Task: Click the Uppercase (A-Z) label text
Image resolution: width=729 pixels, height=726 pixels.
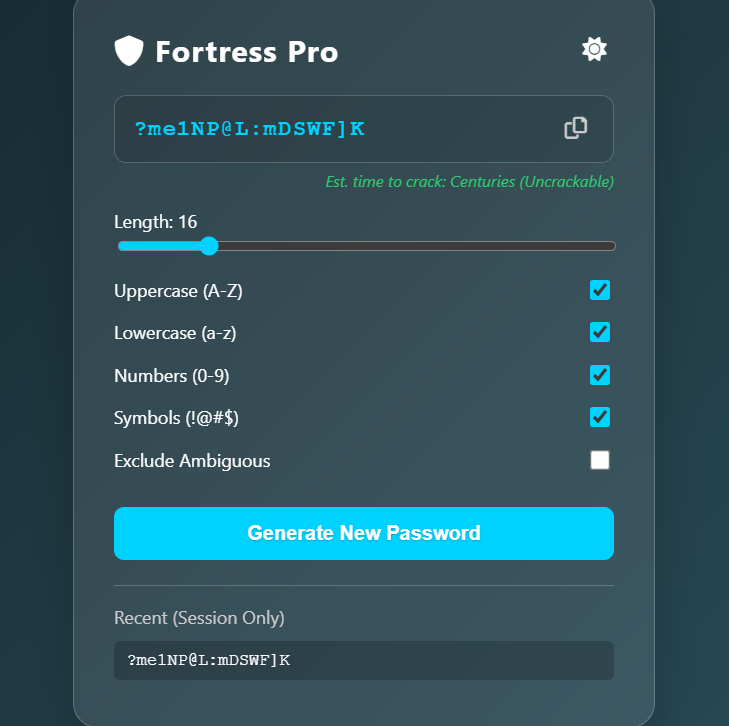Action: click(178, 291)
